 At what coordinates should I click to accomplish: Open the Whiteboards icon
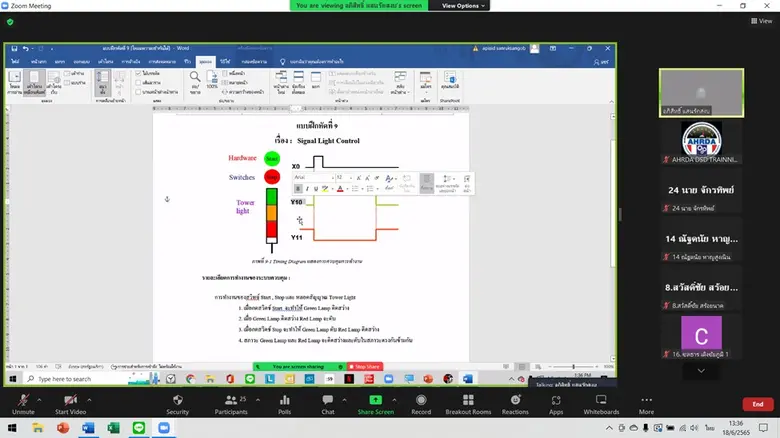(x=601, y=398)
